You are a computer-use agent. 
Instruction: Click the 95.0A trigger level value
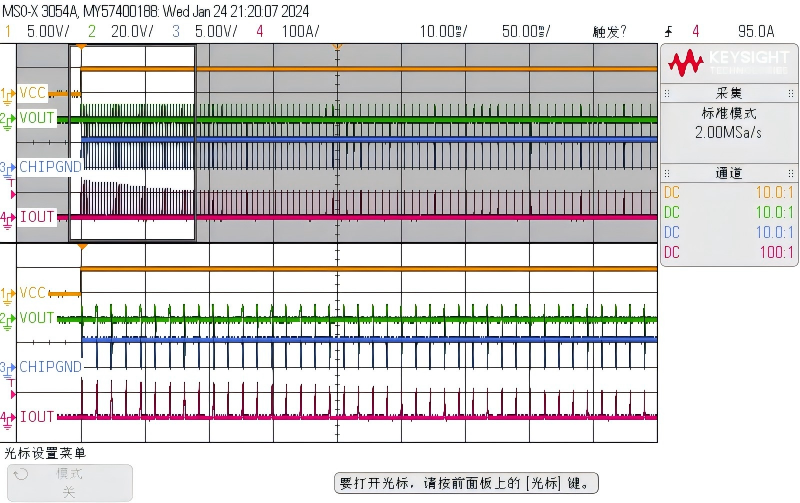(x=758, y=31)
